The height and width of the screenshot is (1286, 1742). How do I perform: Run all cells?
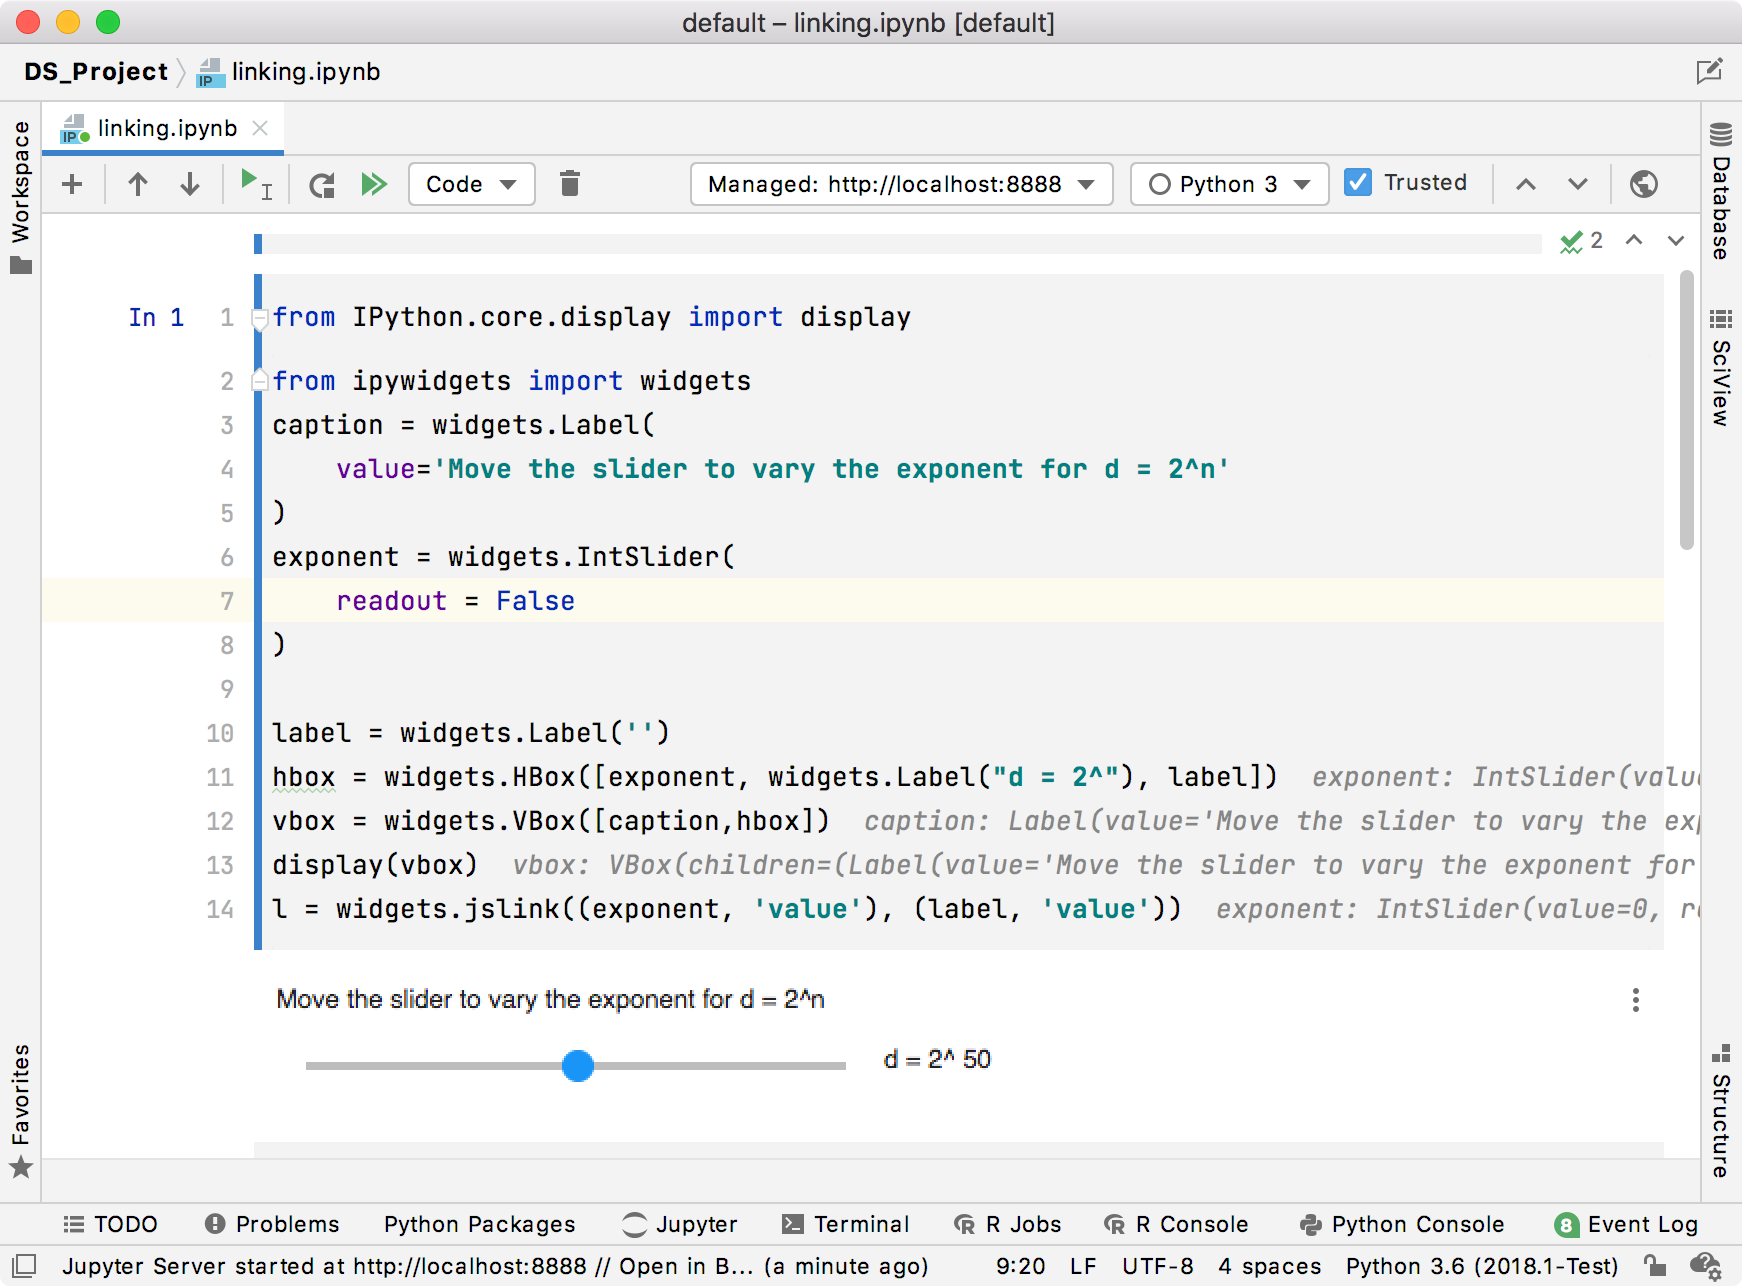click(374, 184)
